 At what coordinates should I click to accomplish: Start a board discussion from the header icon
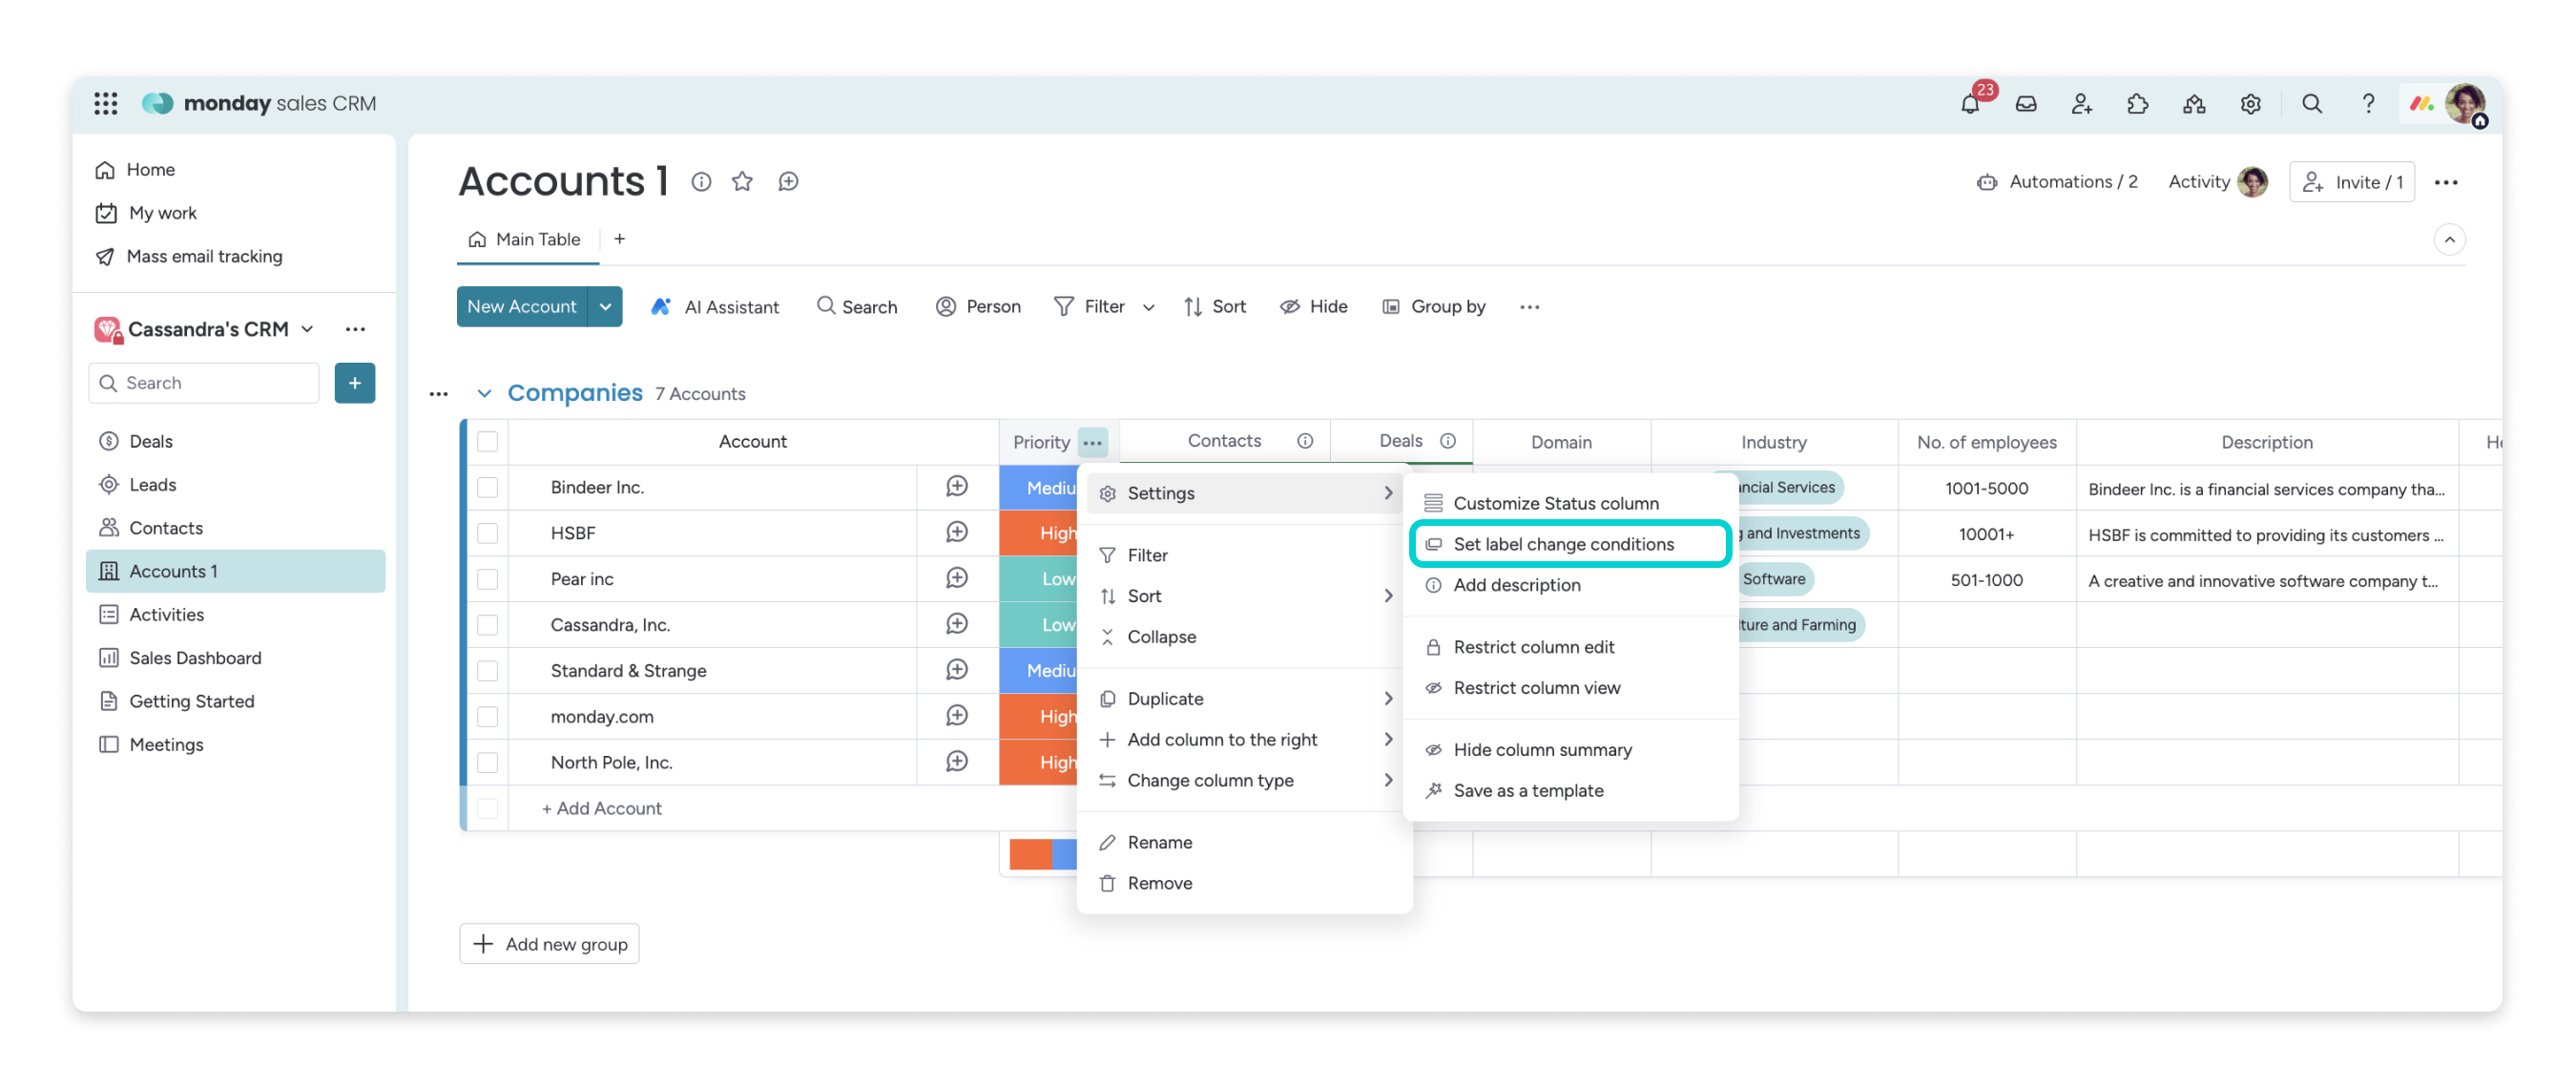[789, 182]
